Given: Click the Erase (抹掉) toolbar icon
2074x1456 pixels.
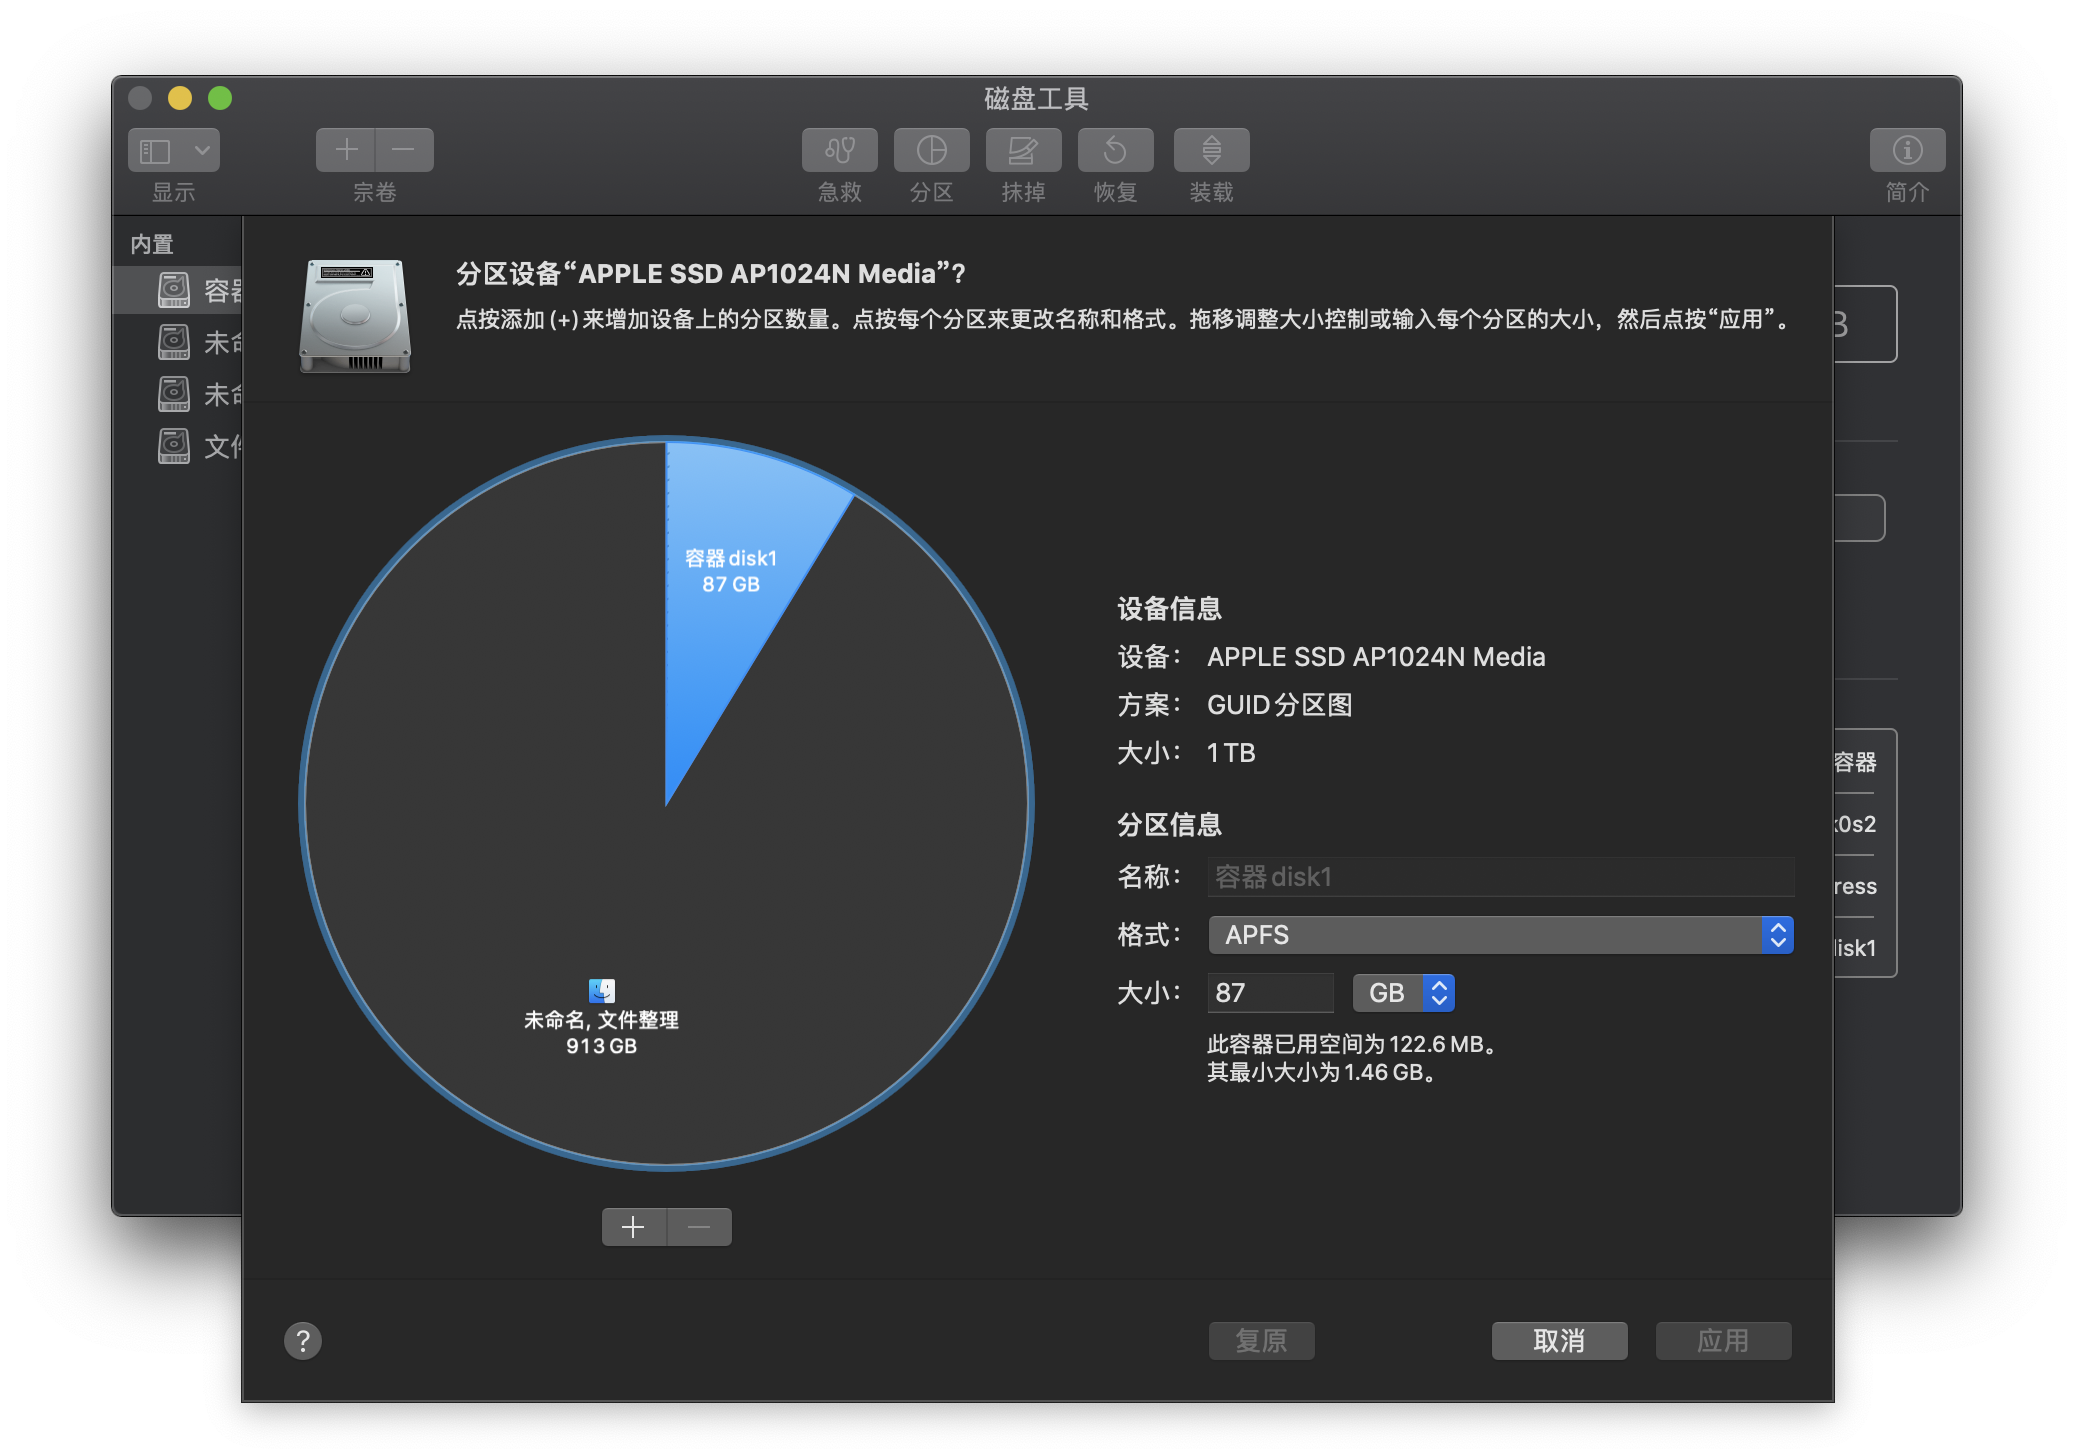Looking at the screenshot, I should click(x=1023, y=150).
